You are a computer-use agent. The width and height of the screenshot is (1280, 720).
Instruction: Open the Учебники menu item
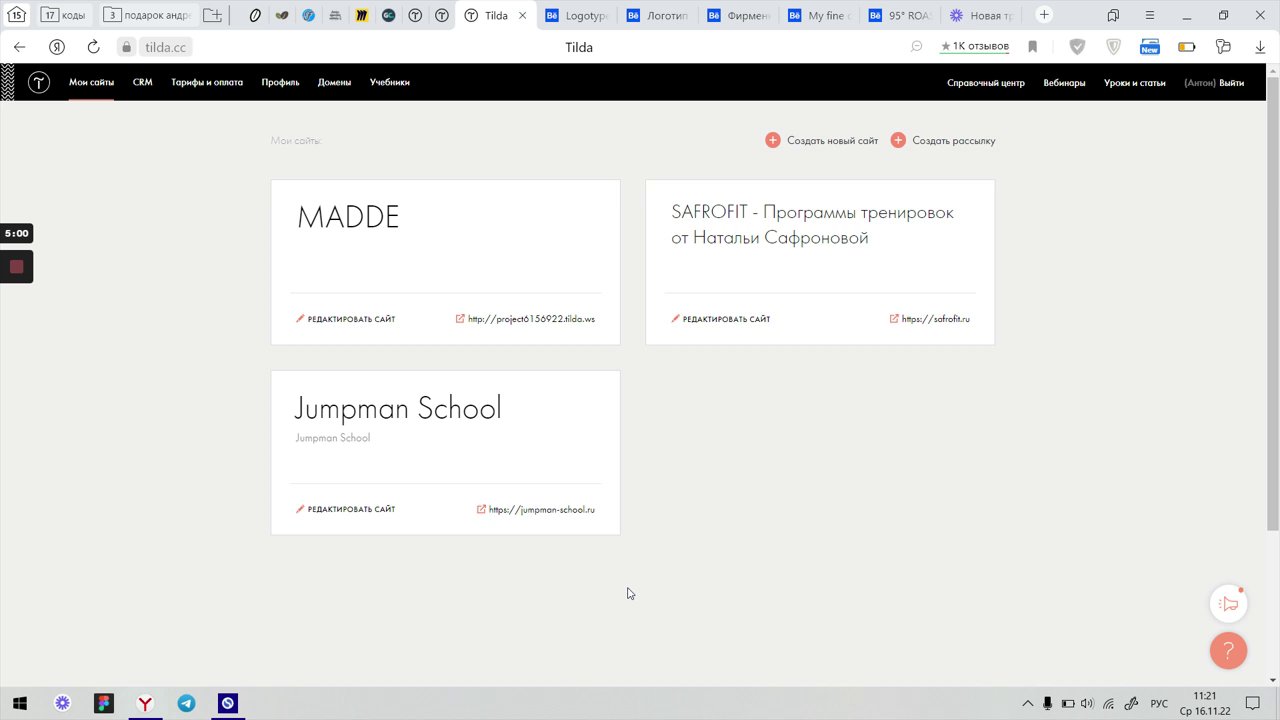point(390,83)
